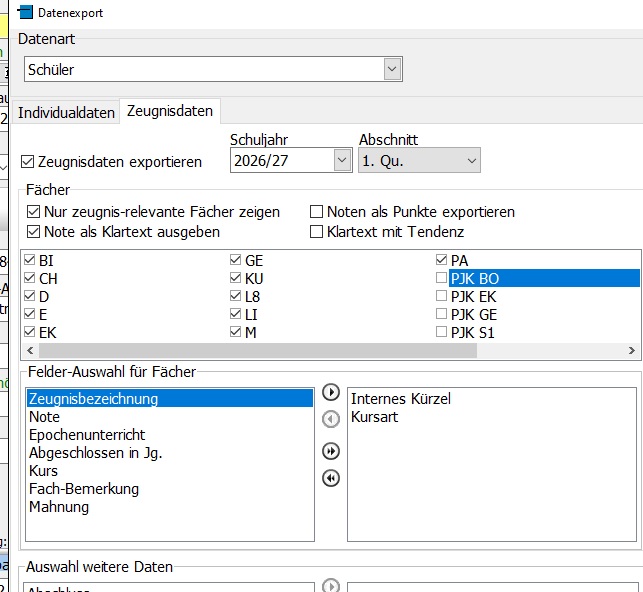Viewport: 643px width, 592px height.
Task: Uncheck subject EK
Action: [x=30, y=332]
